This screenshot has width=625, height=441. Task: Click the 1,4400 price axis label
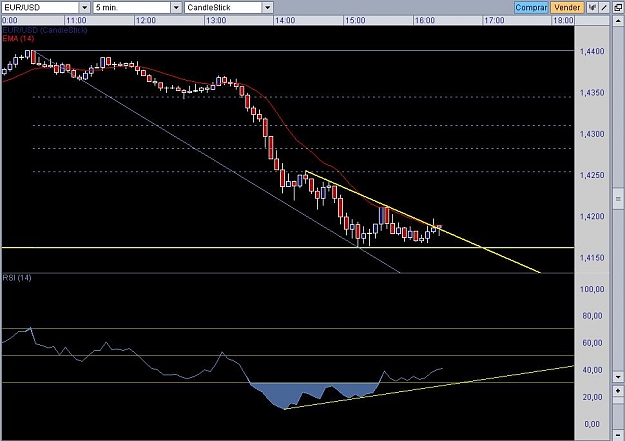tap(592, 51)
